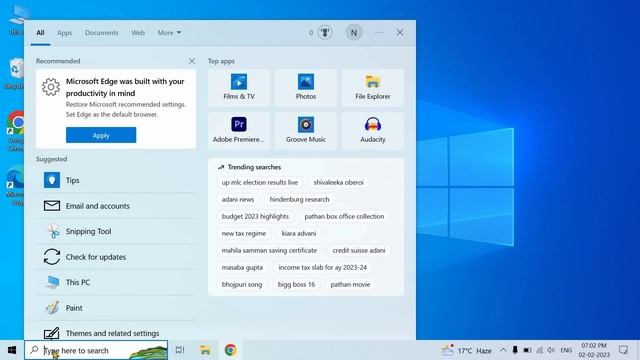Open the N user account avatar
This screenshot has height=360, width=640.
(x=354, y=33)
